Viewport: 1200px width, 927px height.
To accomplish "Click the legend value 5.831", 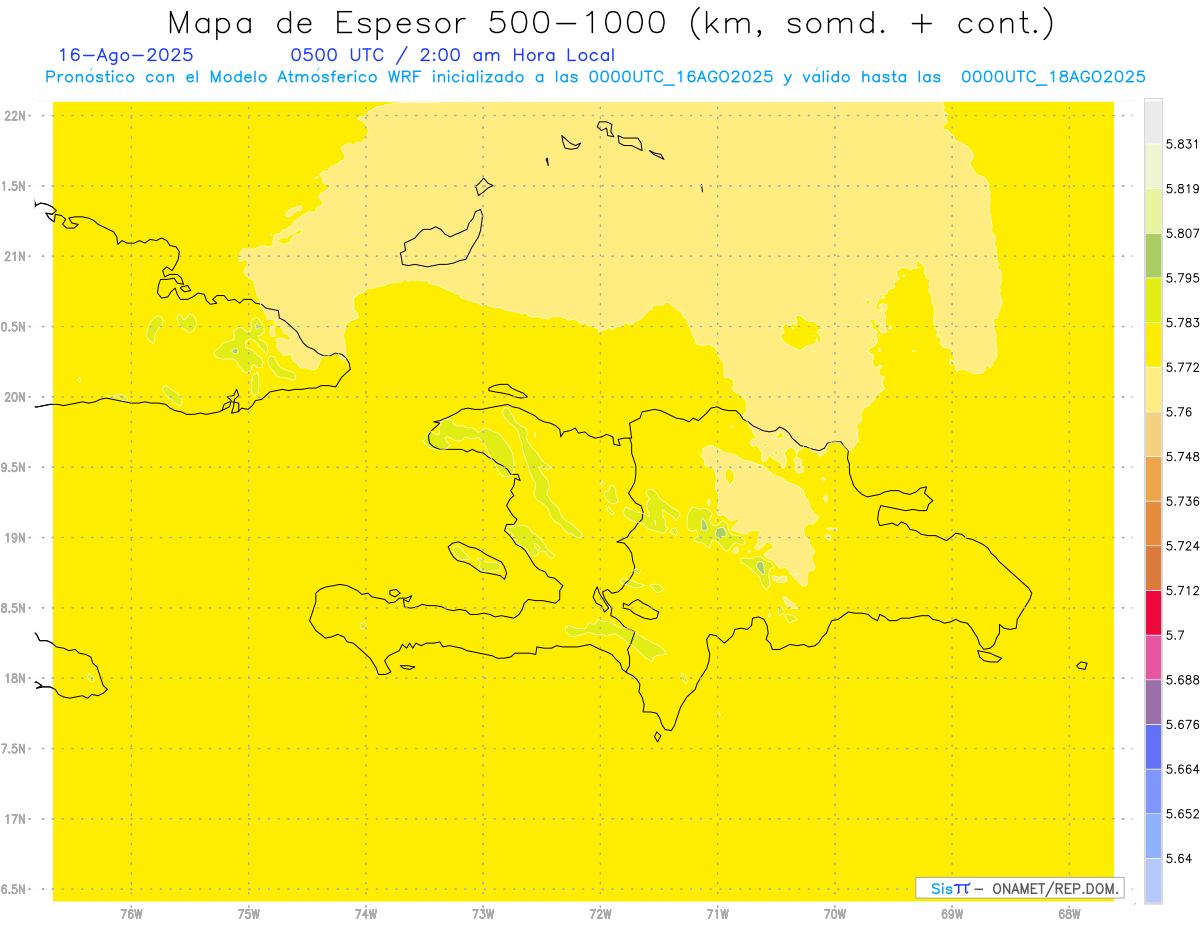I will point(1183,144).
